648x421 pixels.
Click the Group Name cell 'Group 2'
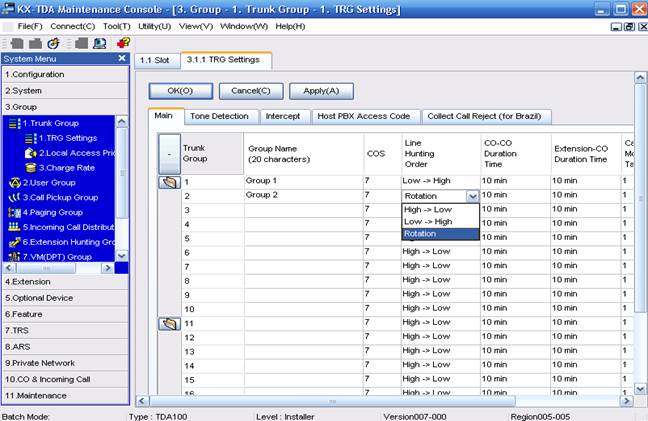coord(304,195)
